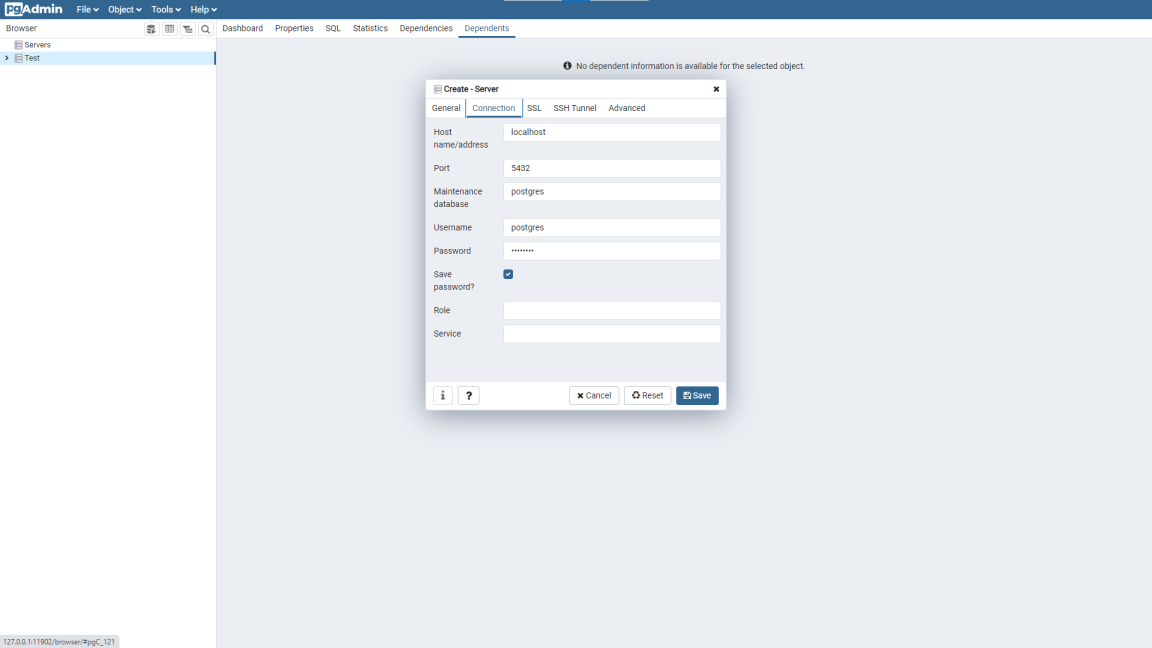Click the Password field
Viewport: 1152px width, 648px height.
(611, 251)
